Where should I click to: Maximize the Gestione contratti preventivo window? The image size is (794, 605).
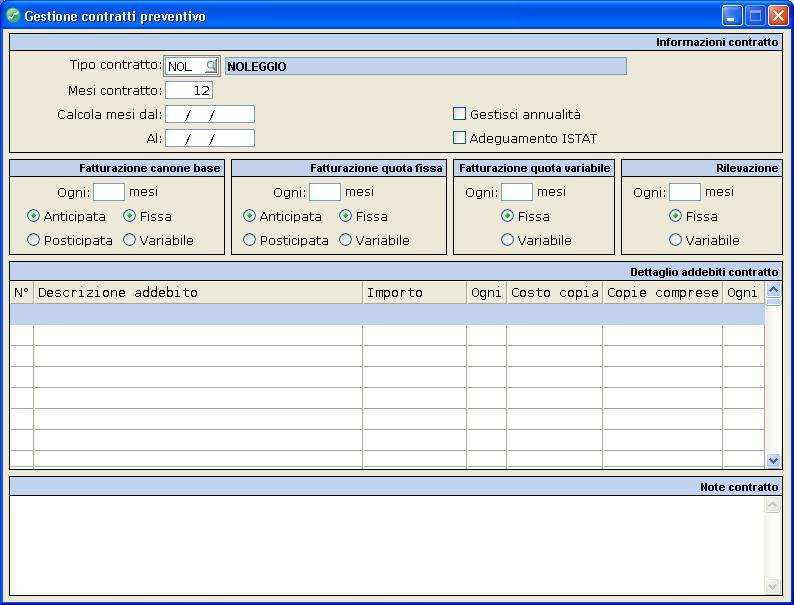[755, 16]
